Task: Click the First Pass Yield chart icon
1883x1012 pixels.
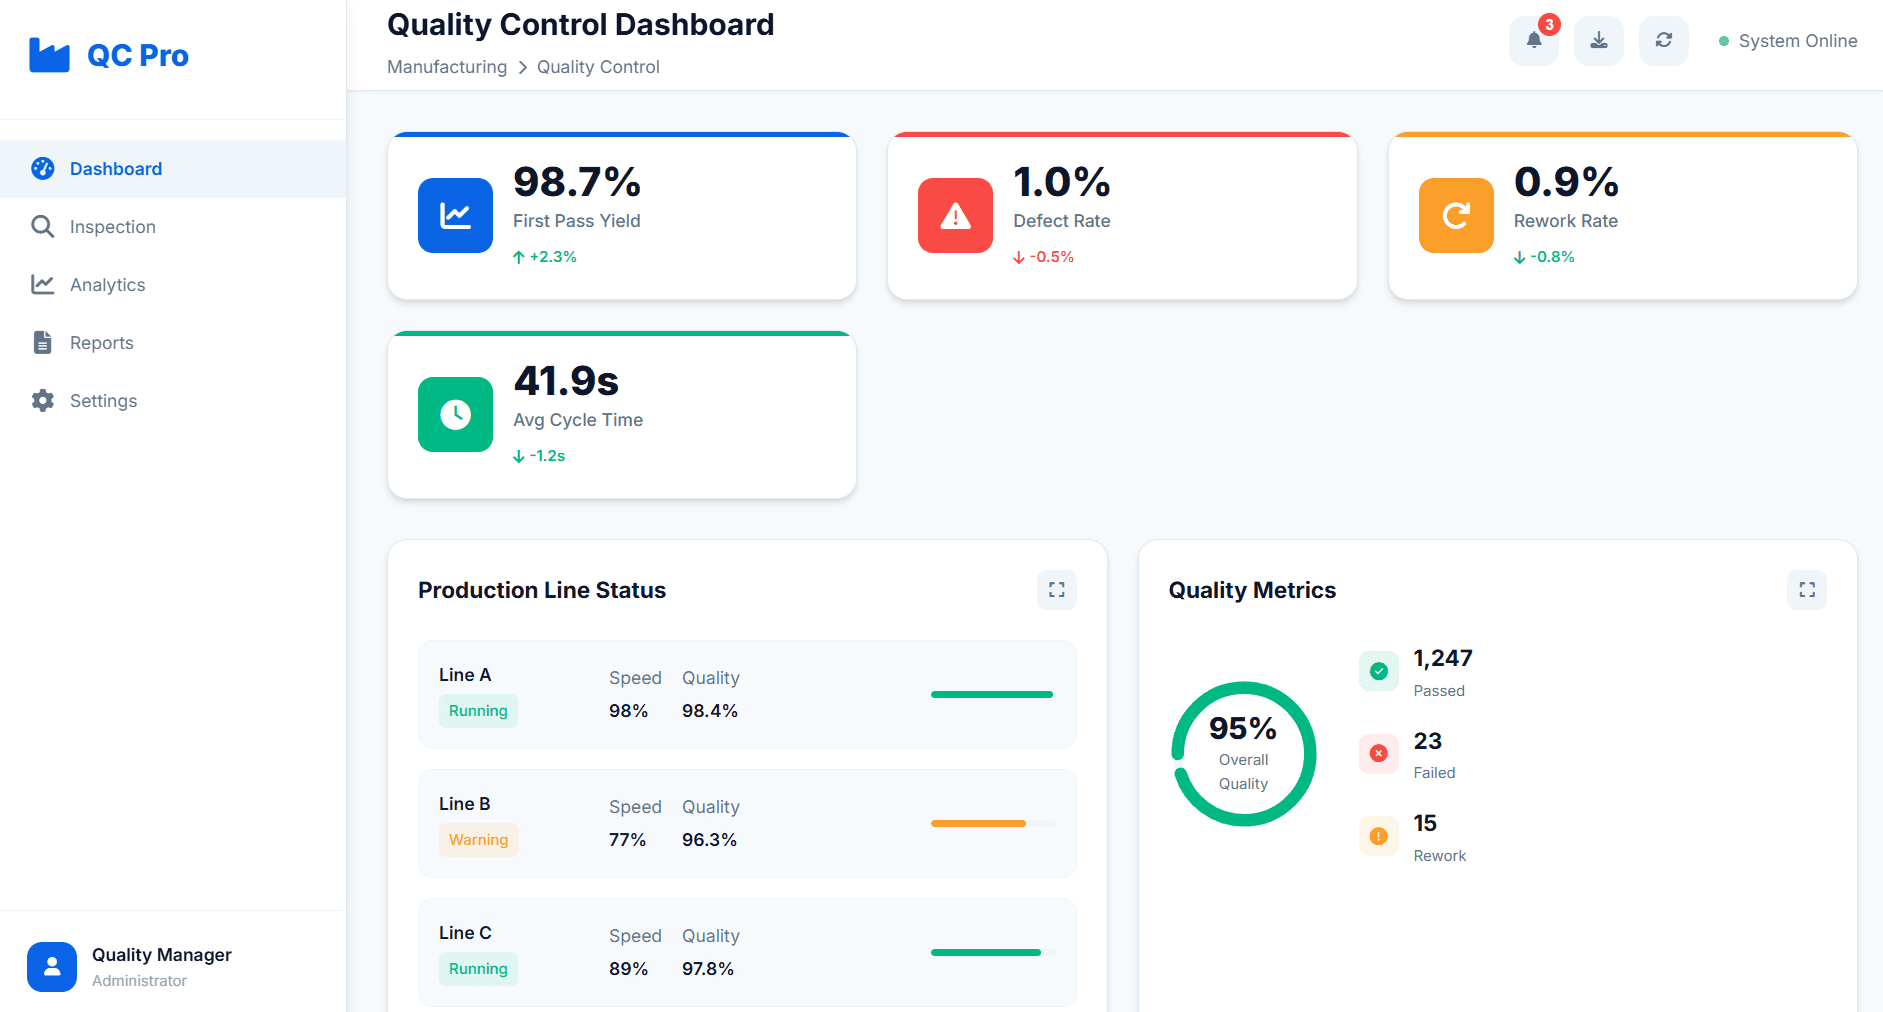Action: (455, 215)
